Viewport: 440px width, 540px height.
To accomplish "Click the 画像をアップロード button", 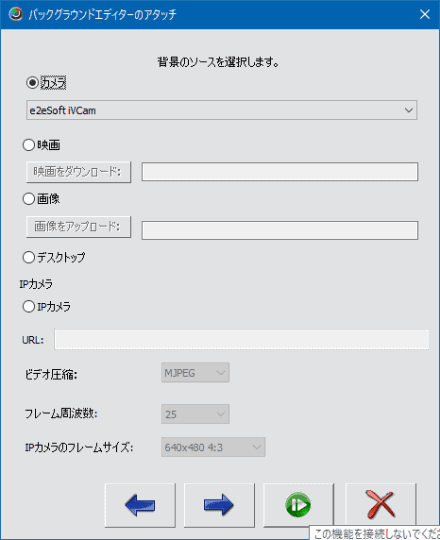I will pyautogui.click(x=78, y=227).
